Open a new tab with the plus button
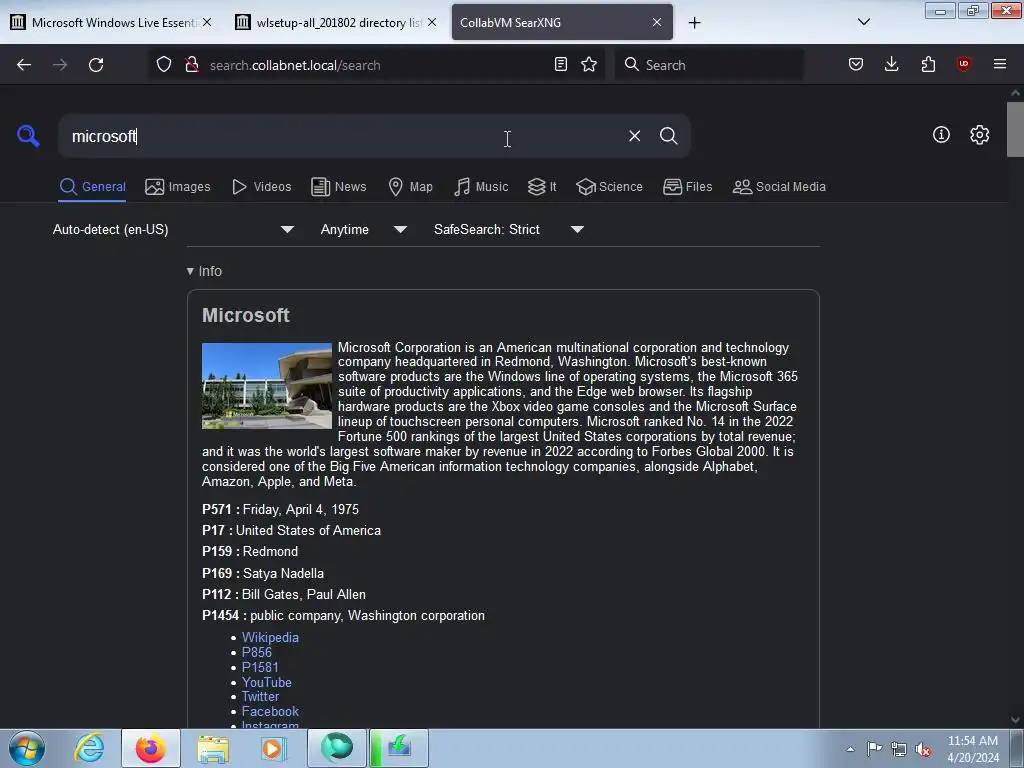This screenshot has width=1024, height=768. [x=694, y=23]
